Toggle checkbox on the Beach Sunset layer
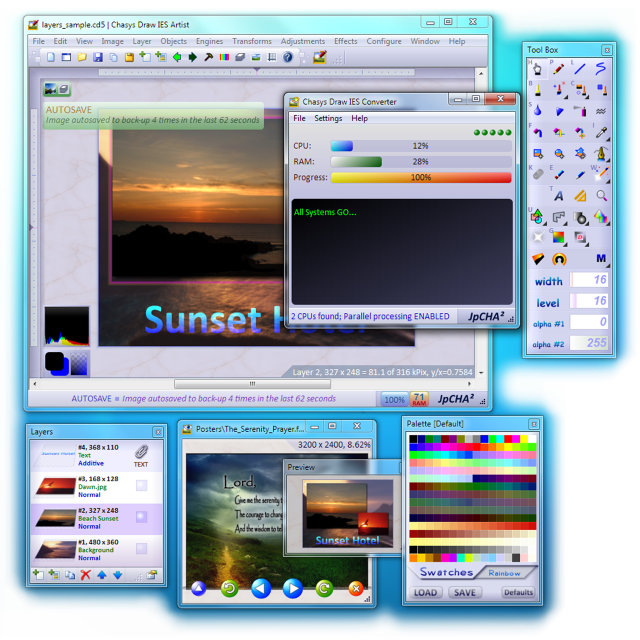 tap(141, 517)
